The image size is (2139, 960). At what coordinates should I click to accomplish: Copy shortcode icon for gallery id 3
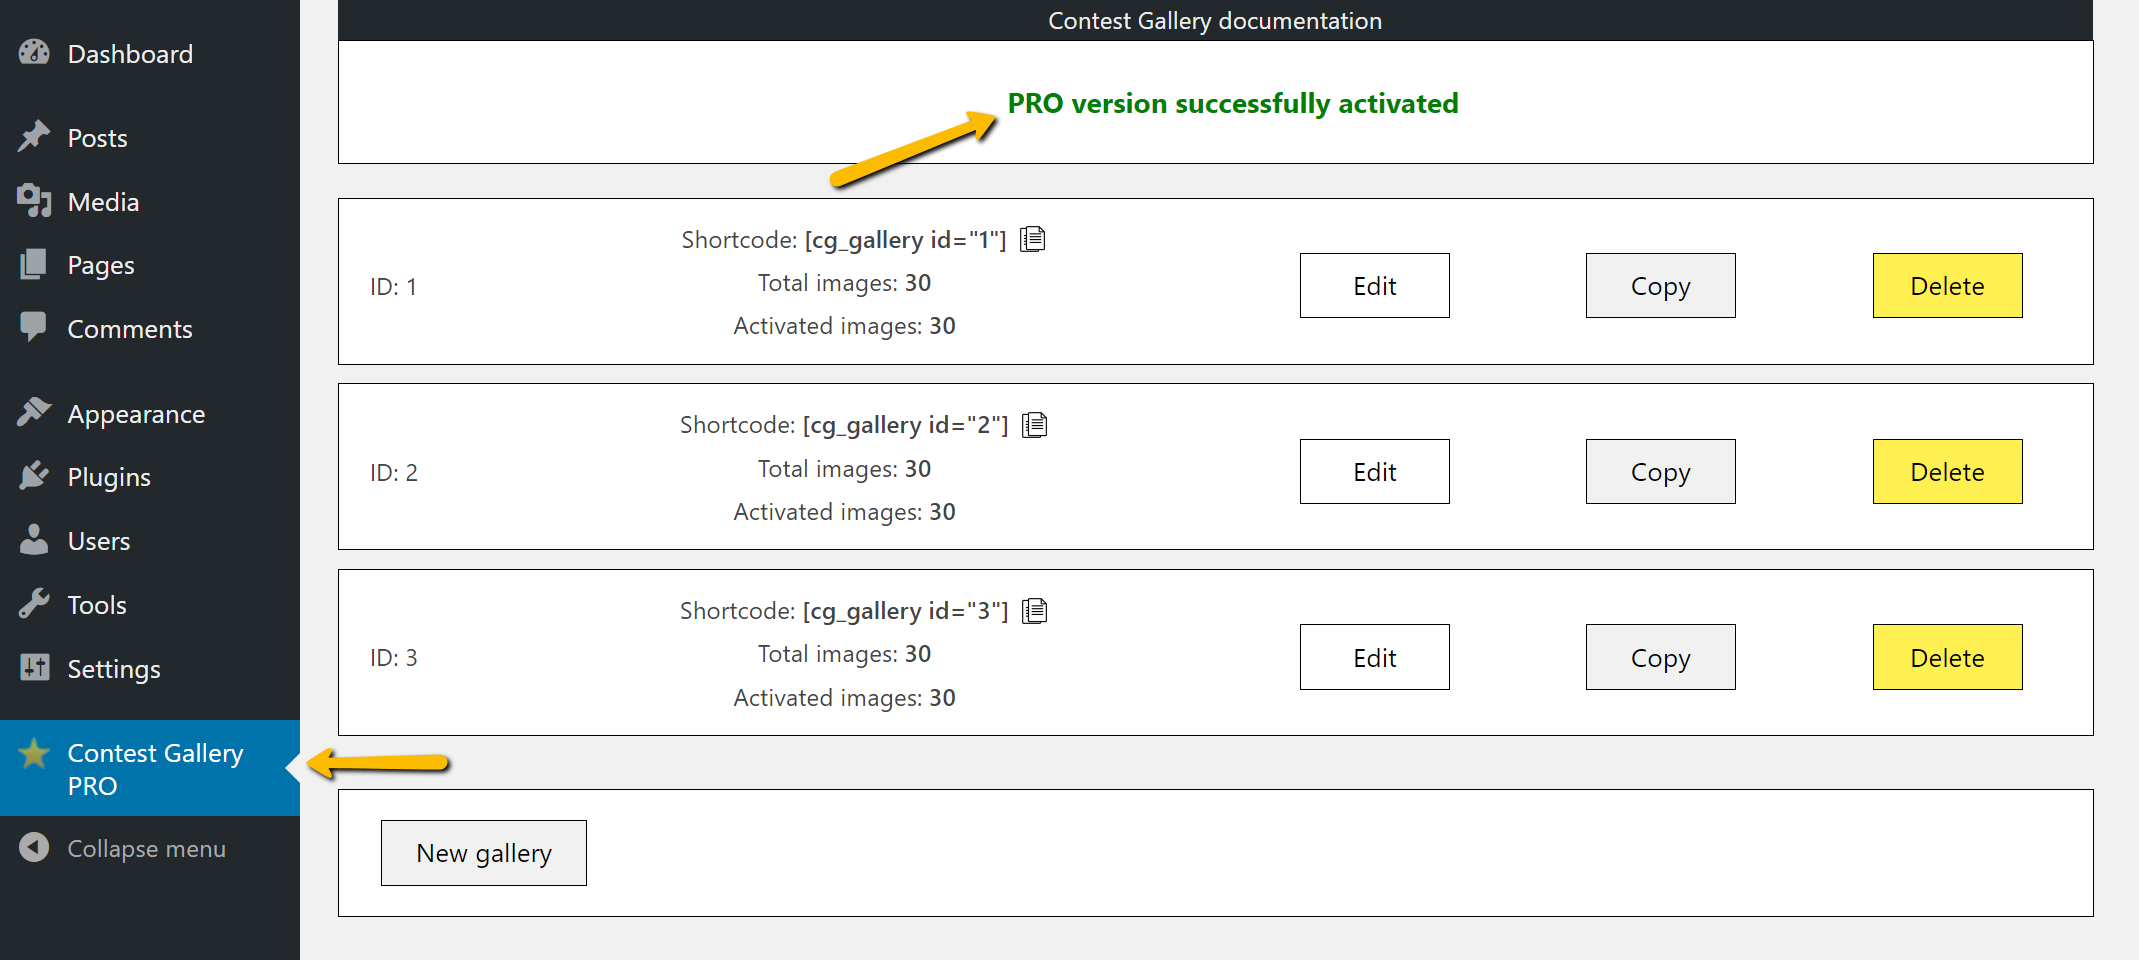(1035, 611)
